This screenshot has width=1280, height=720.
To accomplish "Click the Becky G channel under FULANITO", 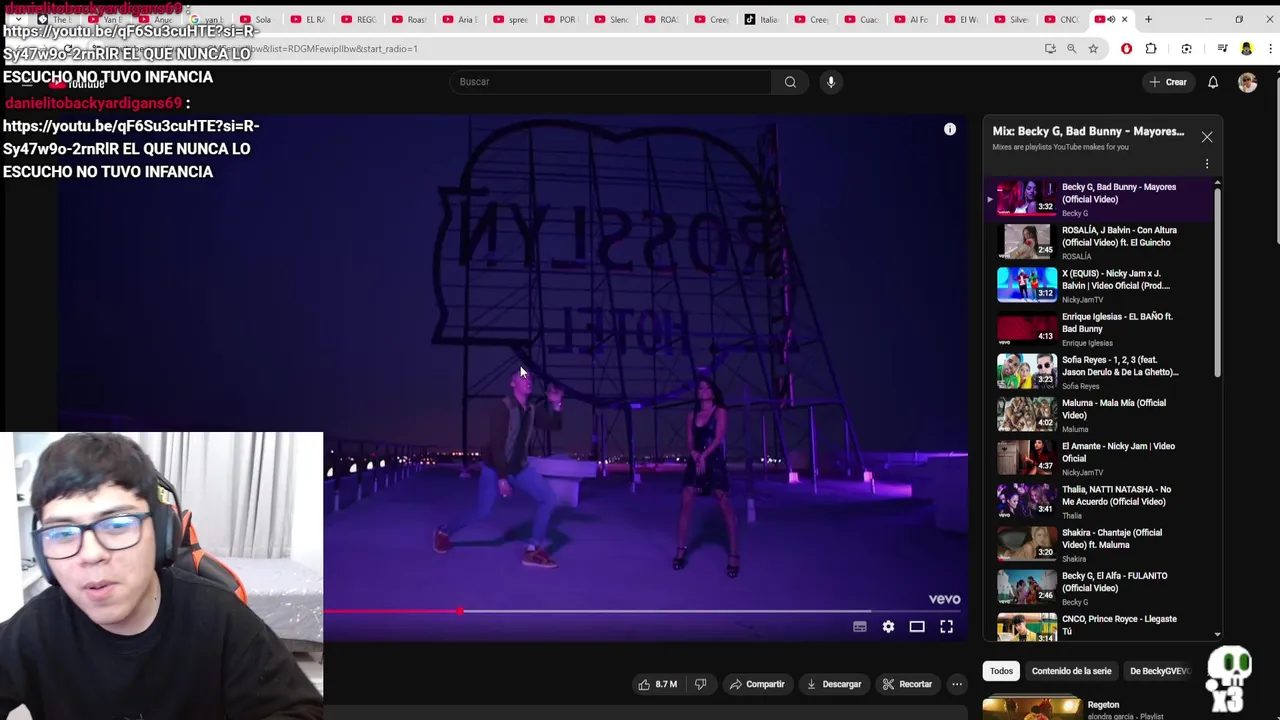I will 1075,602.
